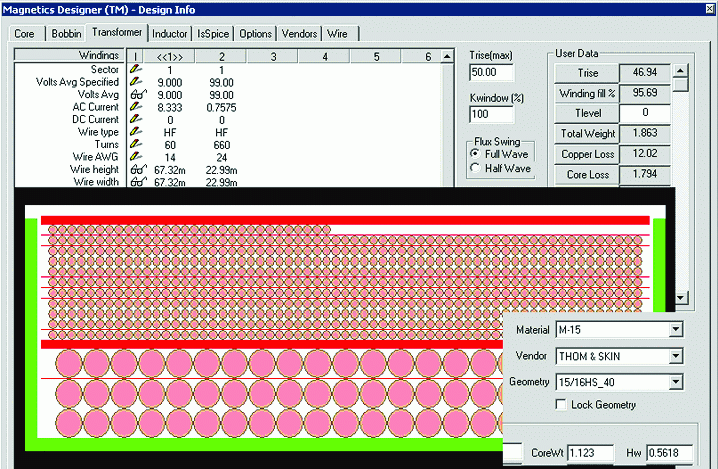
Task: Expand the Vendor dropdown THOM & SKIN
Action: click(x=676, y=355)
